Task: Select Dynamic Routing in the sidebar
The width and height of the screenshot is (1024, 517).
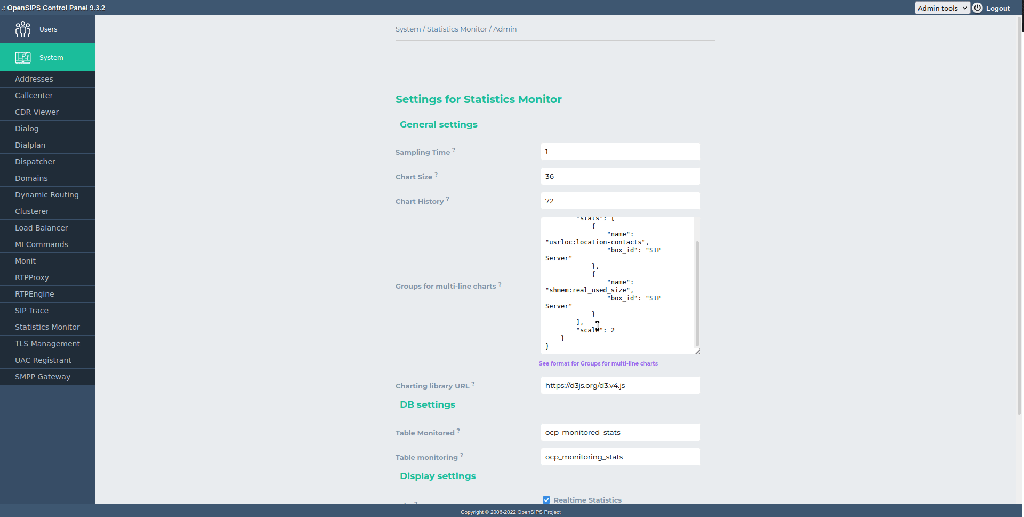Action: pos(46,194)
